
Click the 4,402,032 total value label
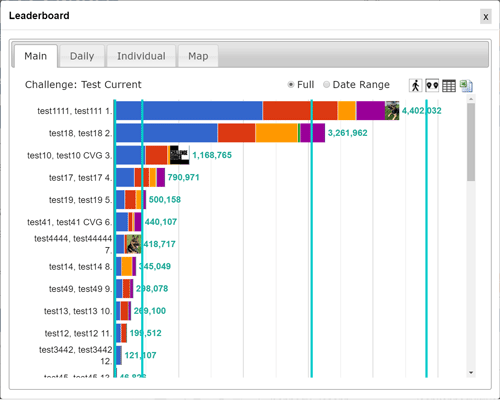point(421,111)
